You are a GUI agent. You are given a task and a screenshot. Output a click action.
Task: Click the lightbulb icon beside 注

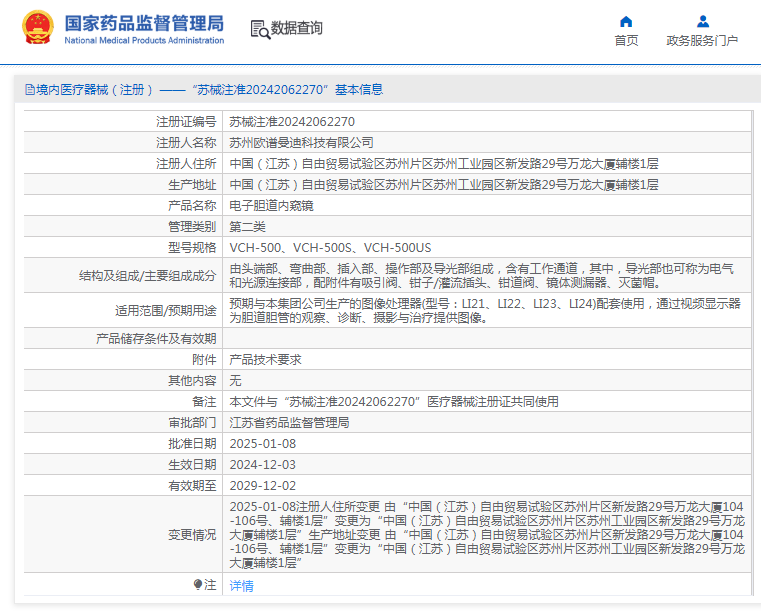pos(198,584)
